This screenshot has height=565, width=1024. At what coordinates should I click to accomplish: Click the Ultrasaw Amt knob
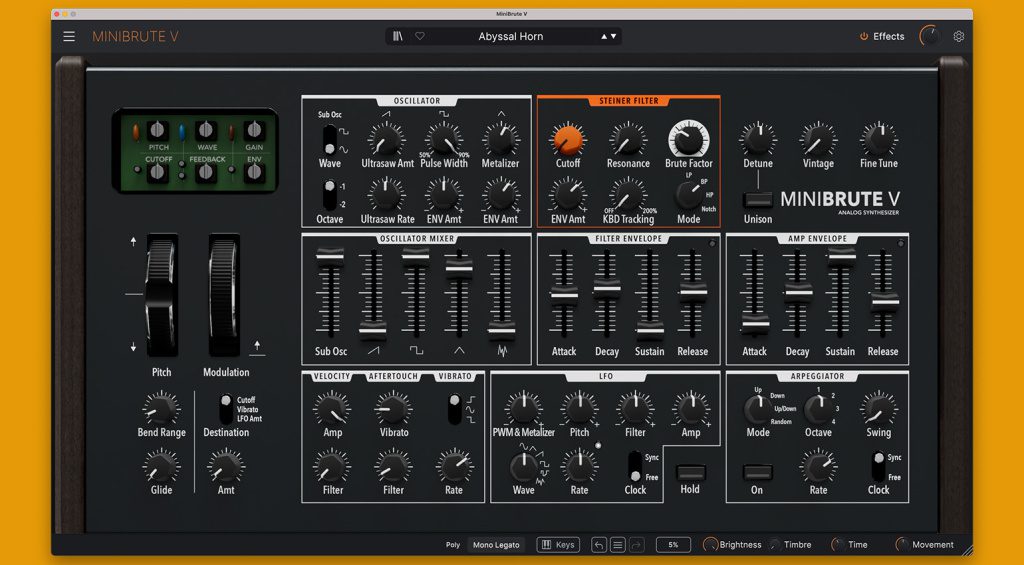[386, 140]
